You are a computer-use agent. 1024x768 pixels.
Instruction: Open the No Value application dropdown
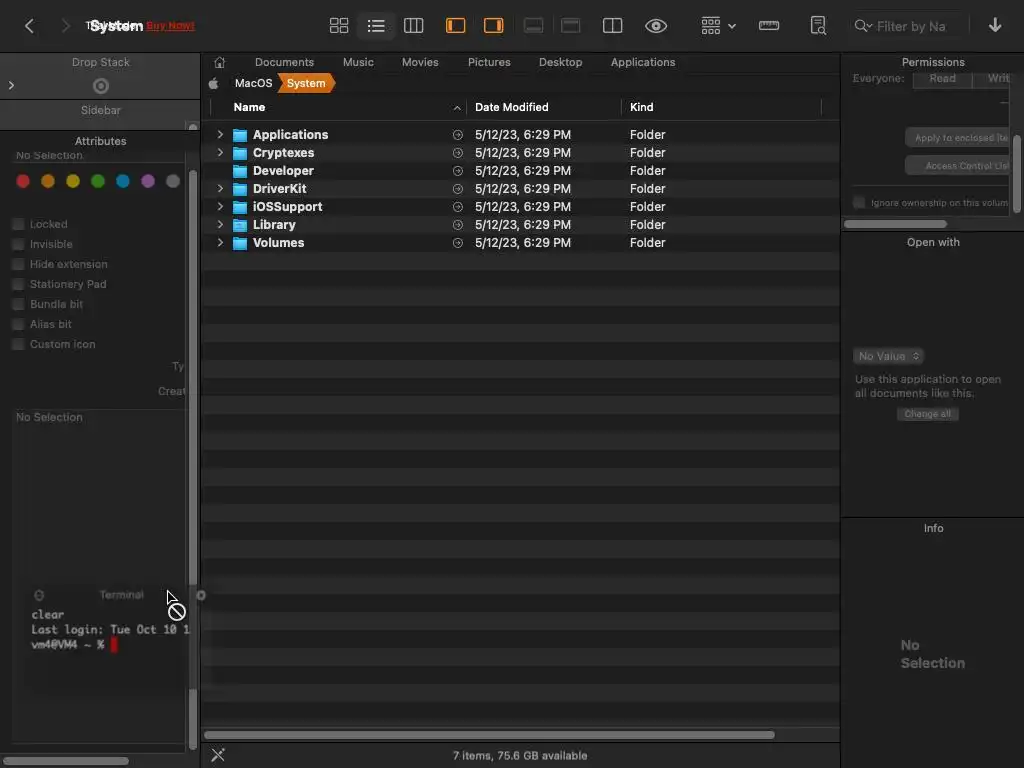[889, 356]
